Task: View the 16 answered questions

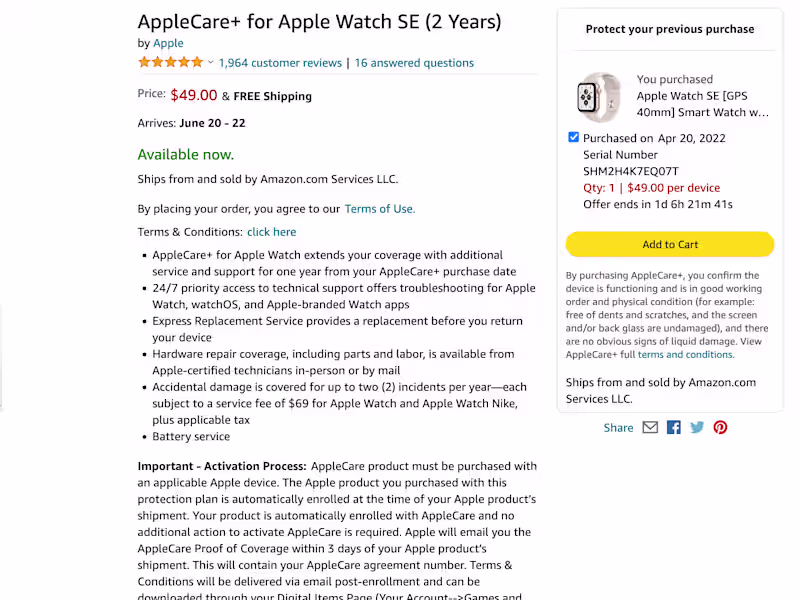Action: click(414, 63)
